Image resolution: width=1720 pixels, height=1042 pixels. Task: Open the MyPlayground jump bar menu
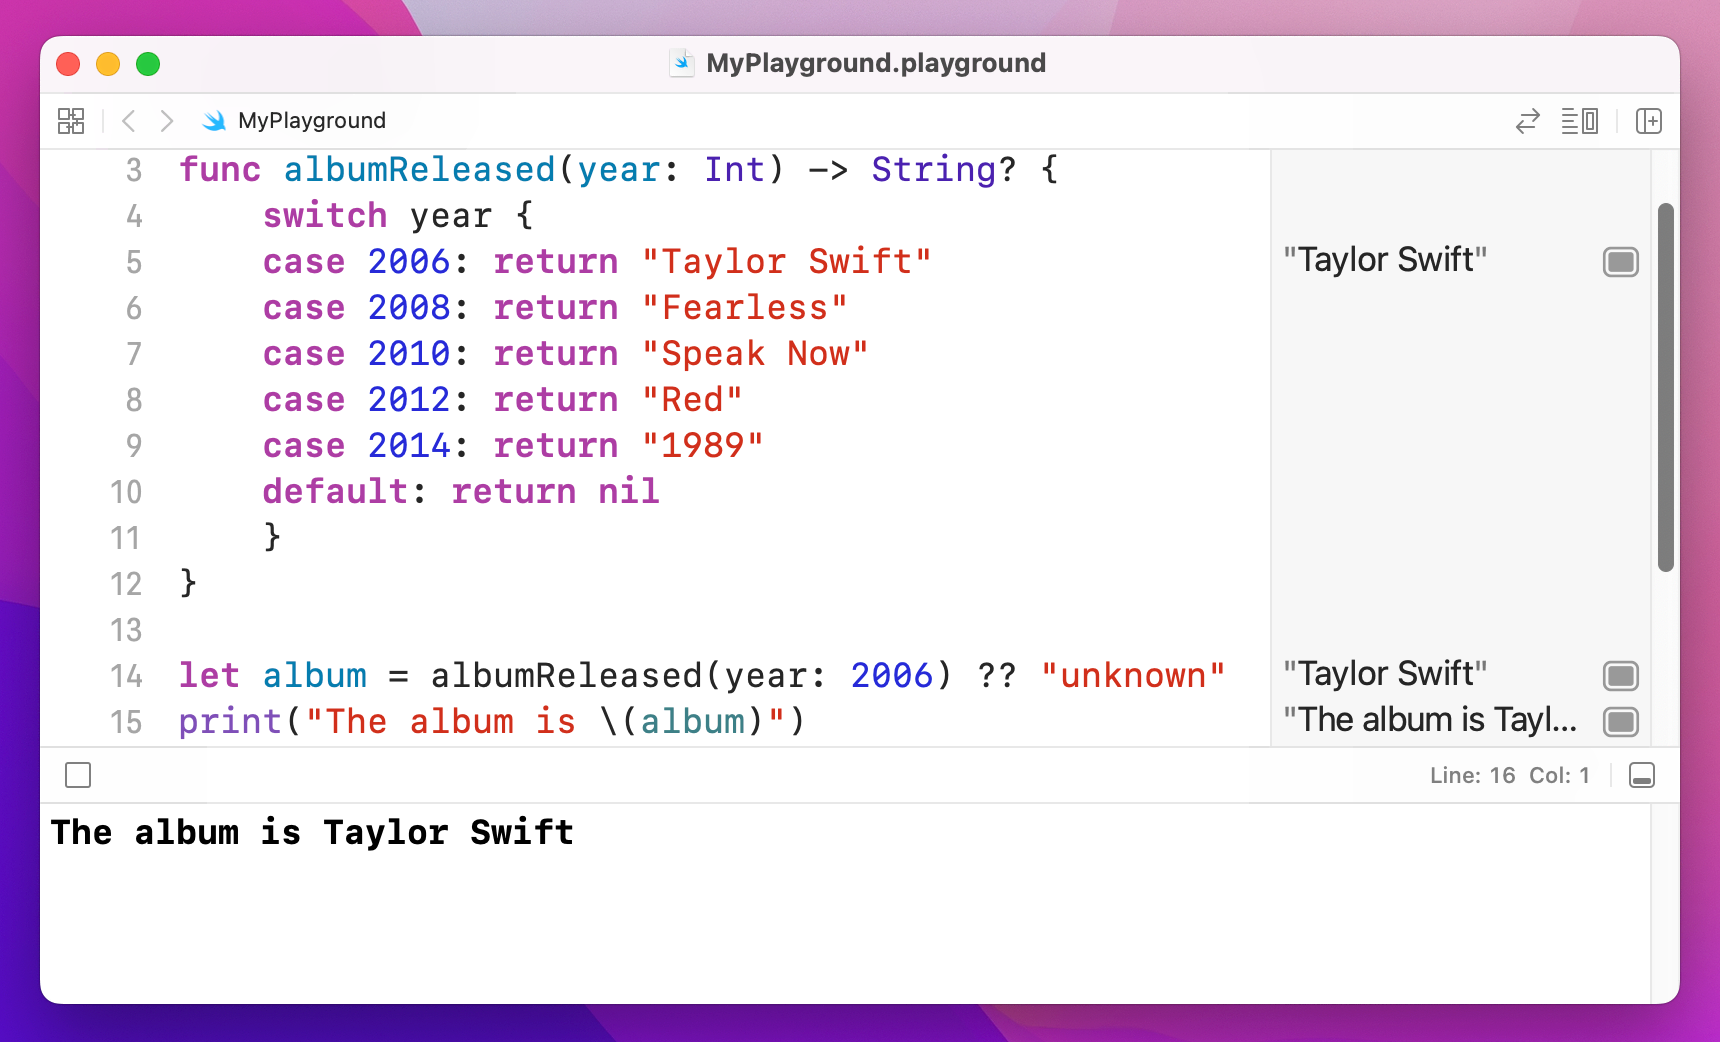pos(311,120)
